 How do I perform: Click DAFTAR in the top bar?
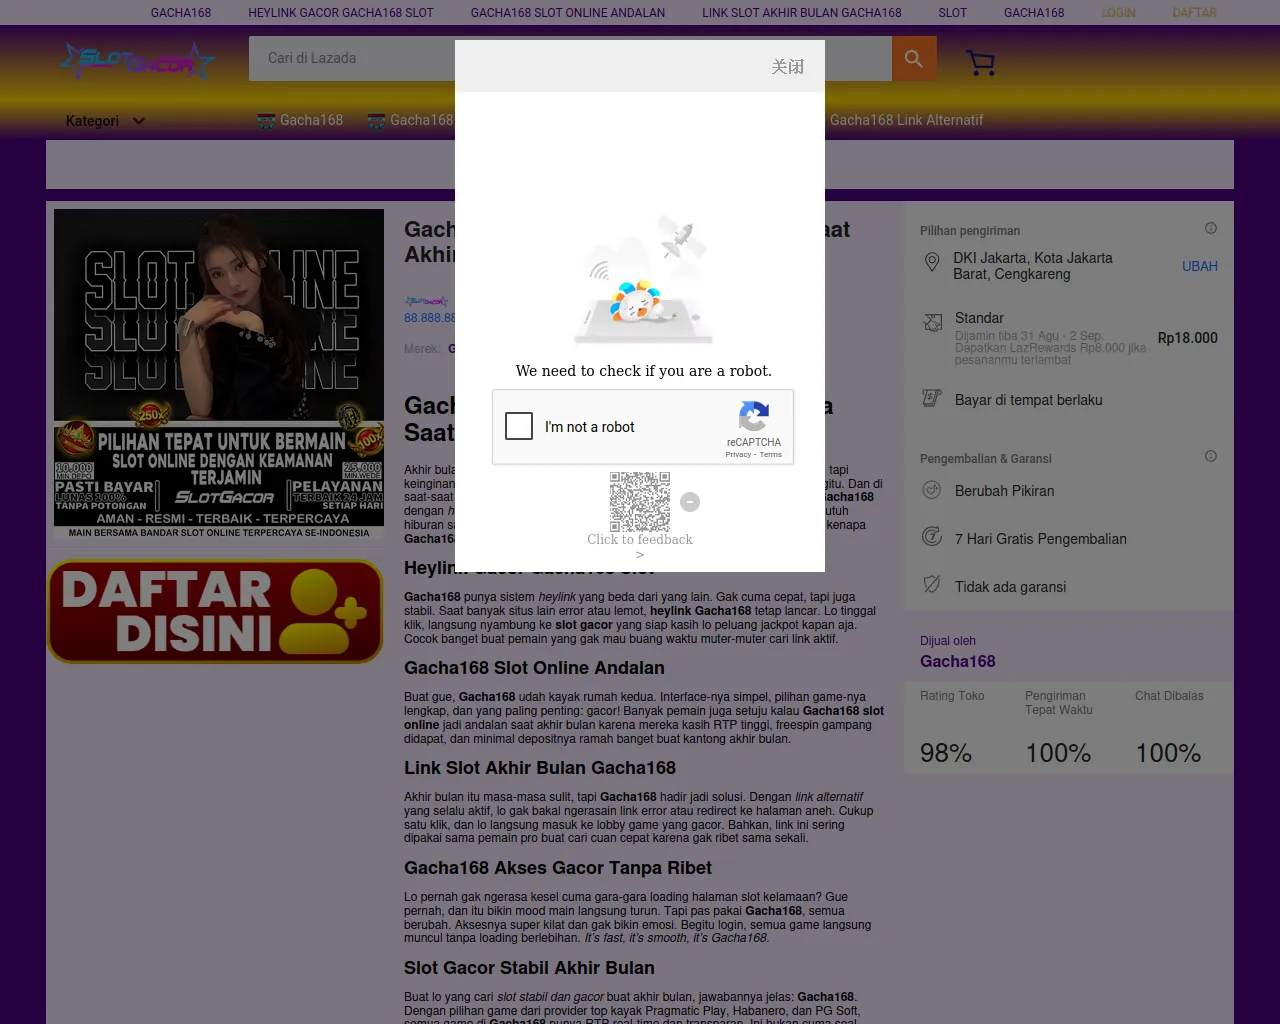click(1195, 13)
